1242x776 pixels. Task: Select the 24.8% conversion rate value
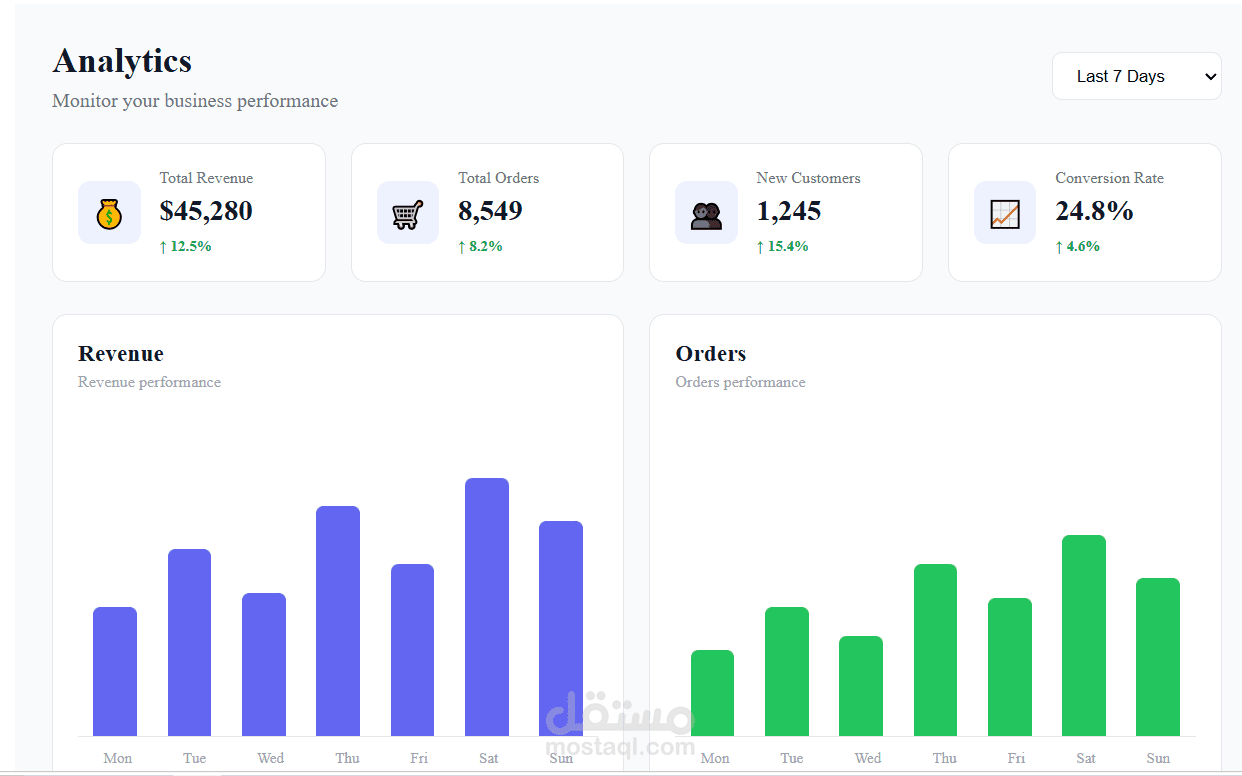click(1094, 211)
